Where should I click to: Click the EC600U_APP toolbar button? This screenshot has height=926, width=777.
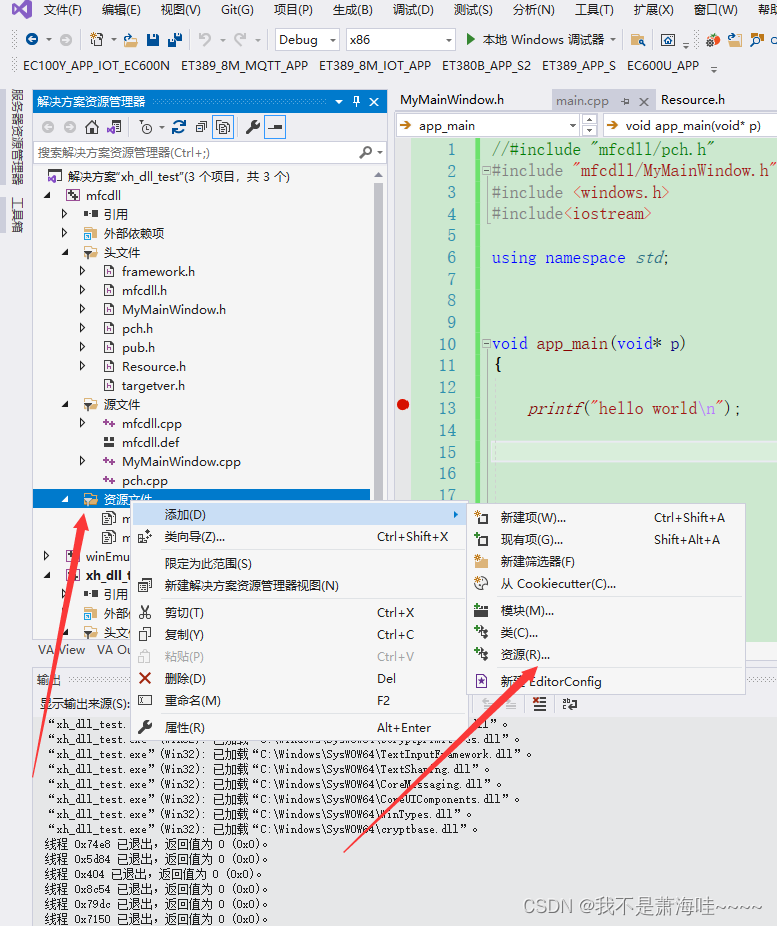(663, 66)
